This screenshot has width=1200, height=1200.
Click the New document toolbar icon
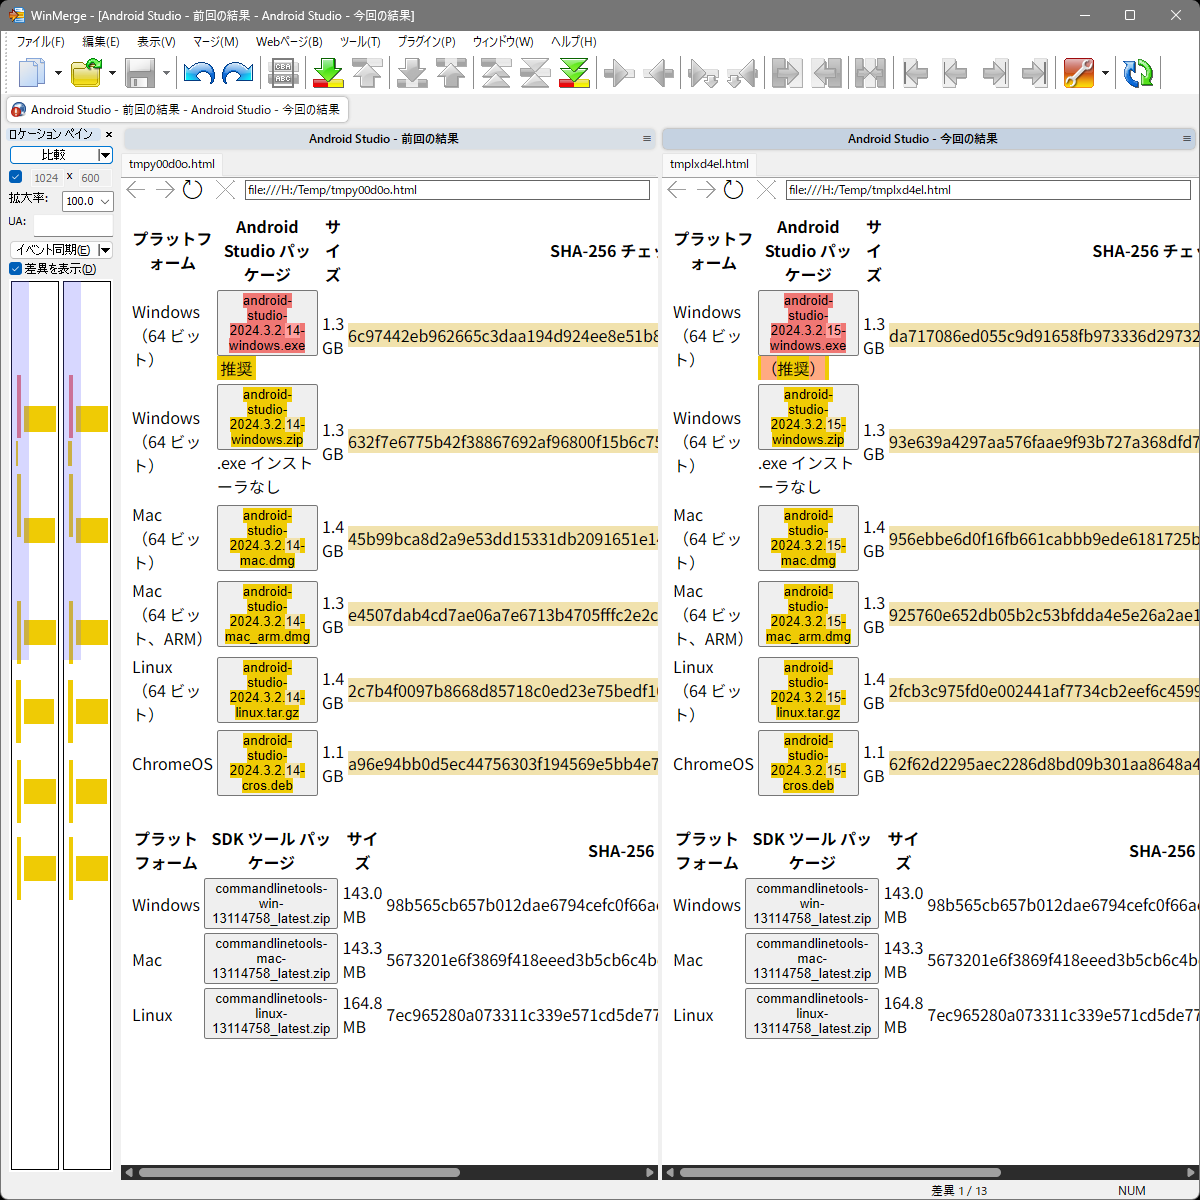pyautogui.click(x=32, y=73)
